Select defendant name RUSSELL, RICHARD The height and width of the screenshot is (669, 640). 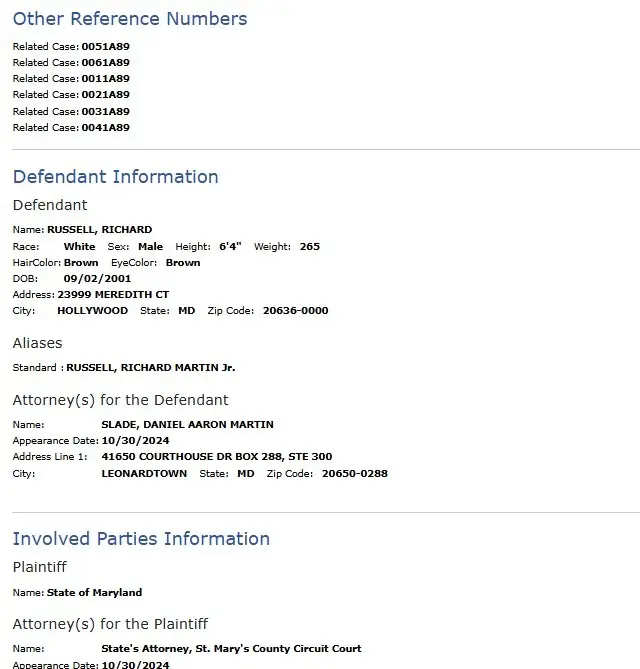point(99,230)
